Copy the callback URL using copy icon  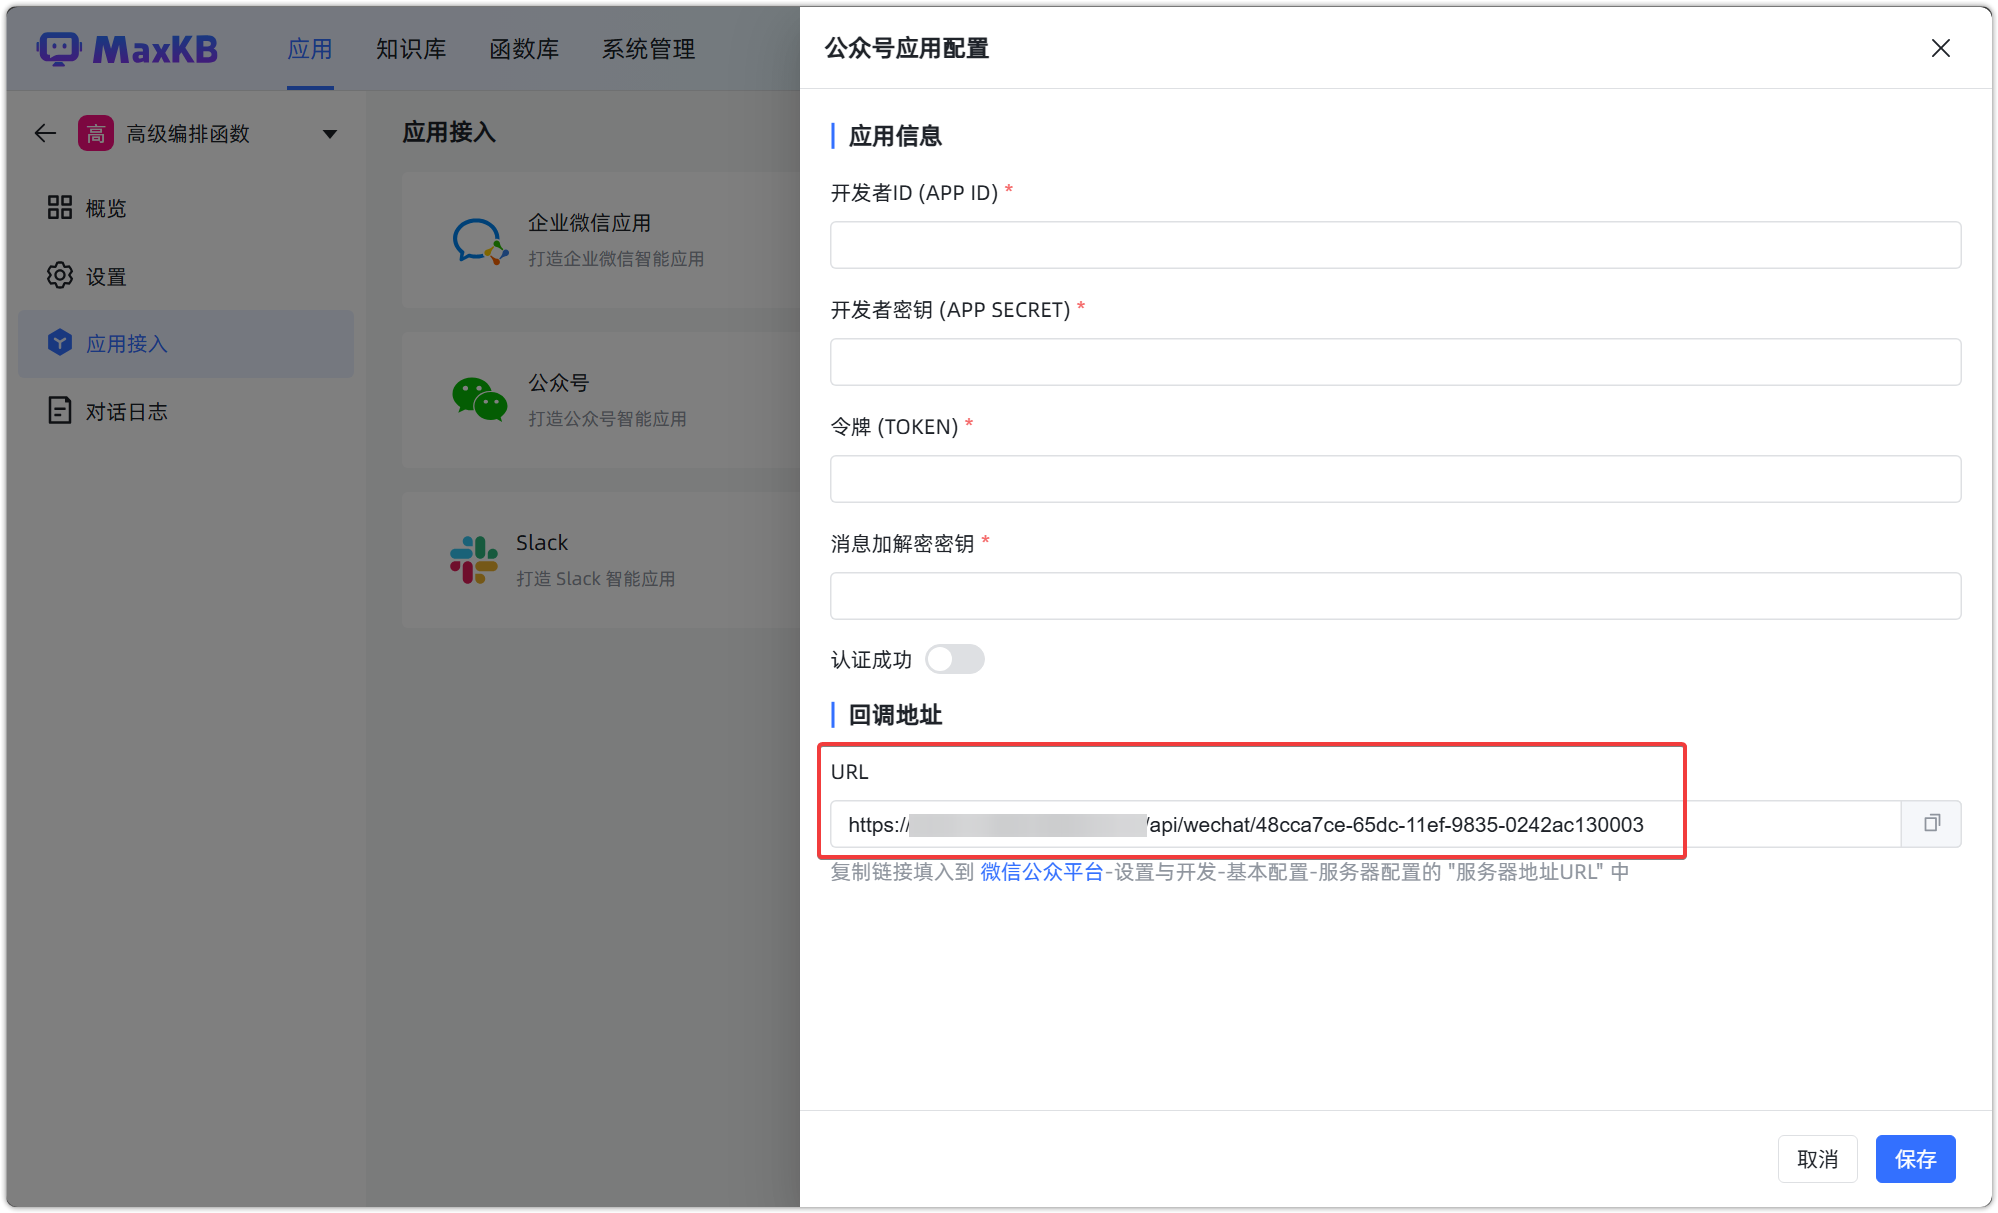coord(1931,823)
